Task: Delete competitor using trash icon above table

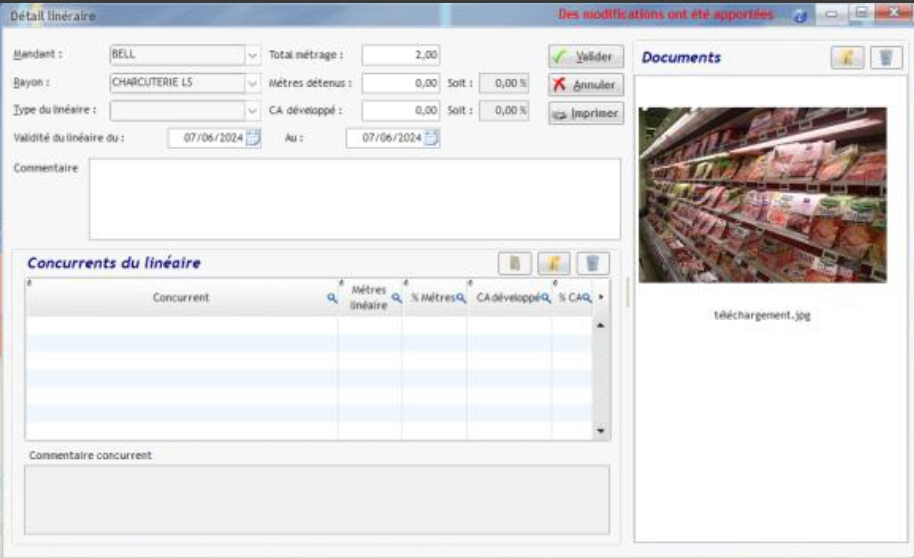Action: point(592,263)
